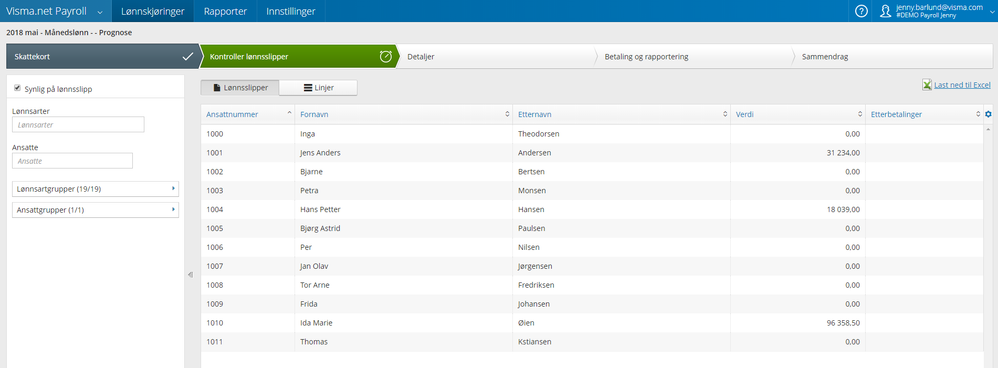Click first name Hans Petter
The height and width of the screenshot is (368, 998).
320,209
